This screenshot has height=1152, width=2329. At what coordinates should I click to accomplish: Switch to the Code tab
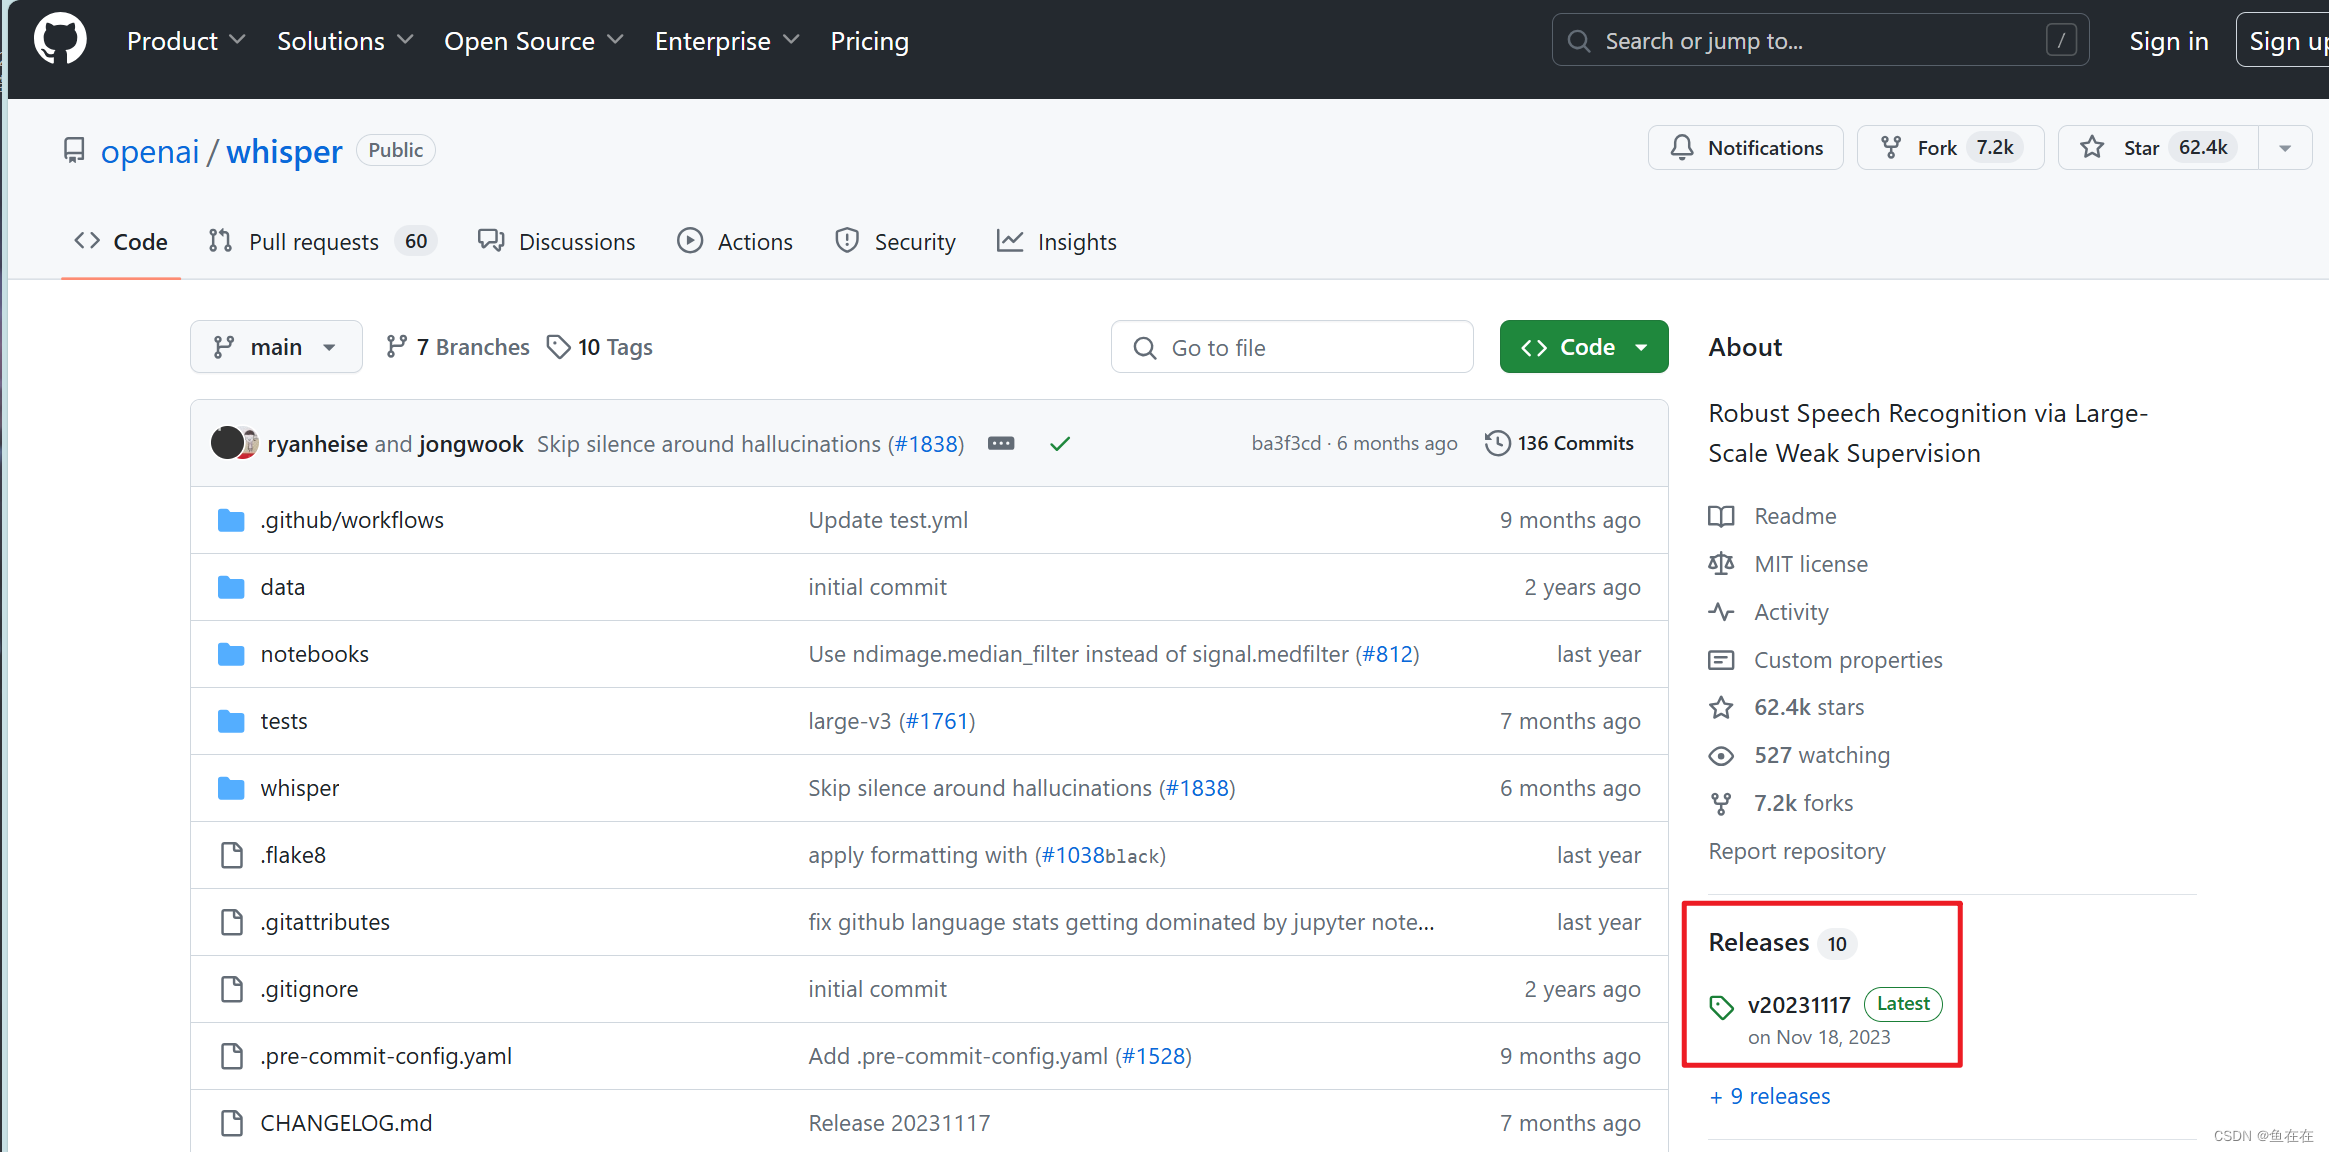click(121, 242)
